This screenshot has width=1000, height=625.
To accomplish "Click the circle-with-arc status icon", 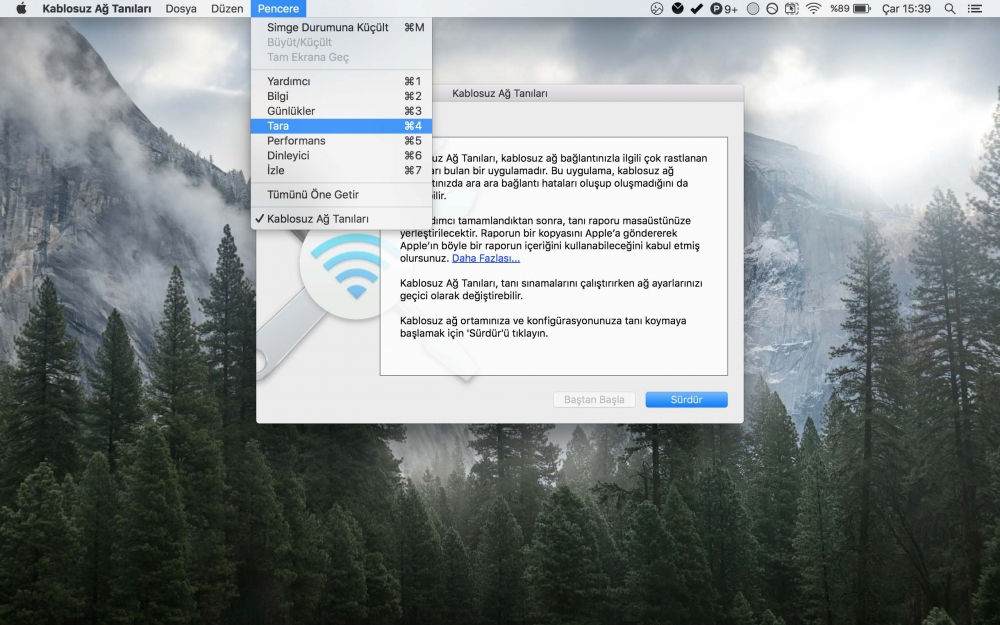I will (772, 8).
